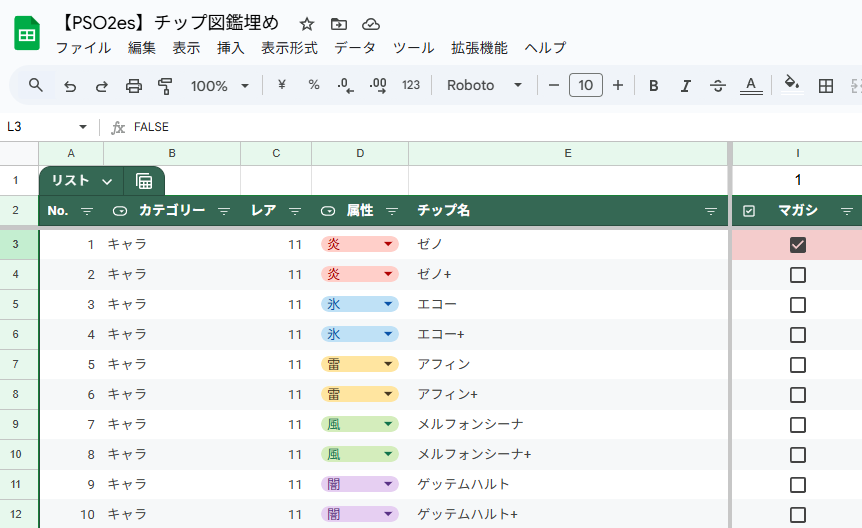
Task: Apply strikethrough formatting
Action: 717,86
